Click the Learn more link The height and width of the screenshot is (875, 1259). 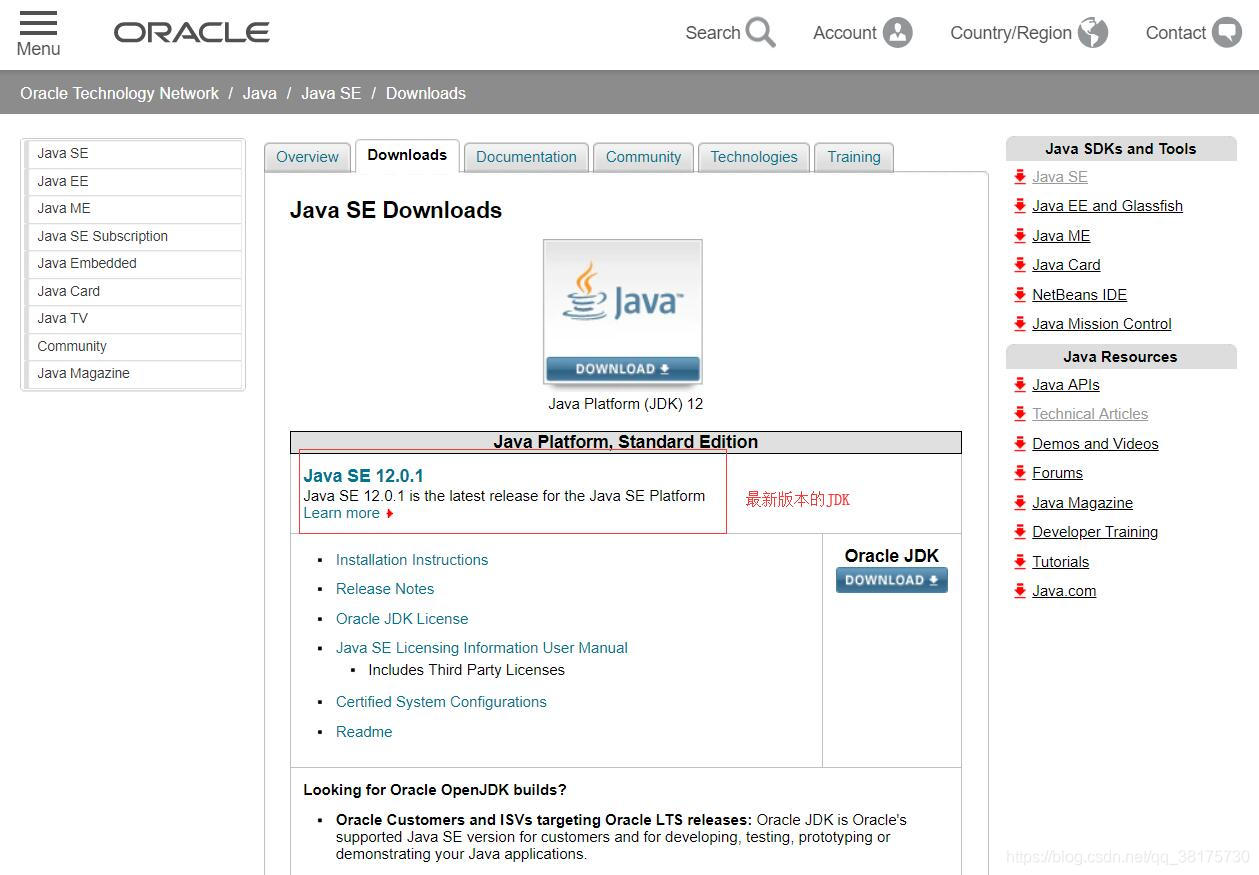(x=342, y=513)
